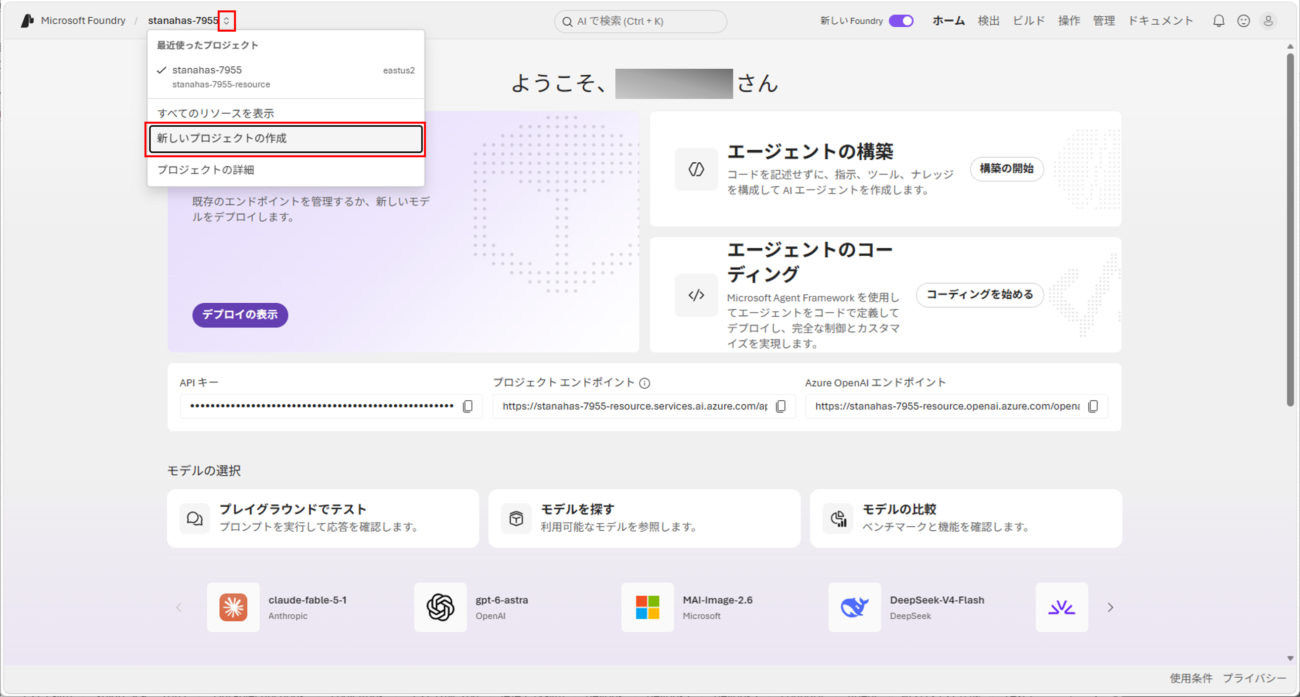Copy the project endpoint URL
Image resolution: width=1300 pixels, height=697 pixels.
[x=781, y=407]
